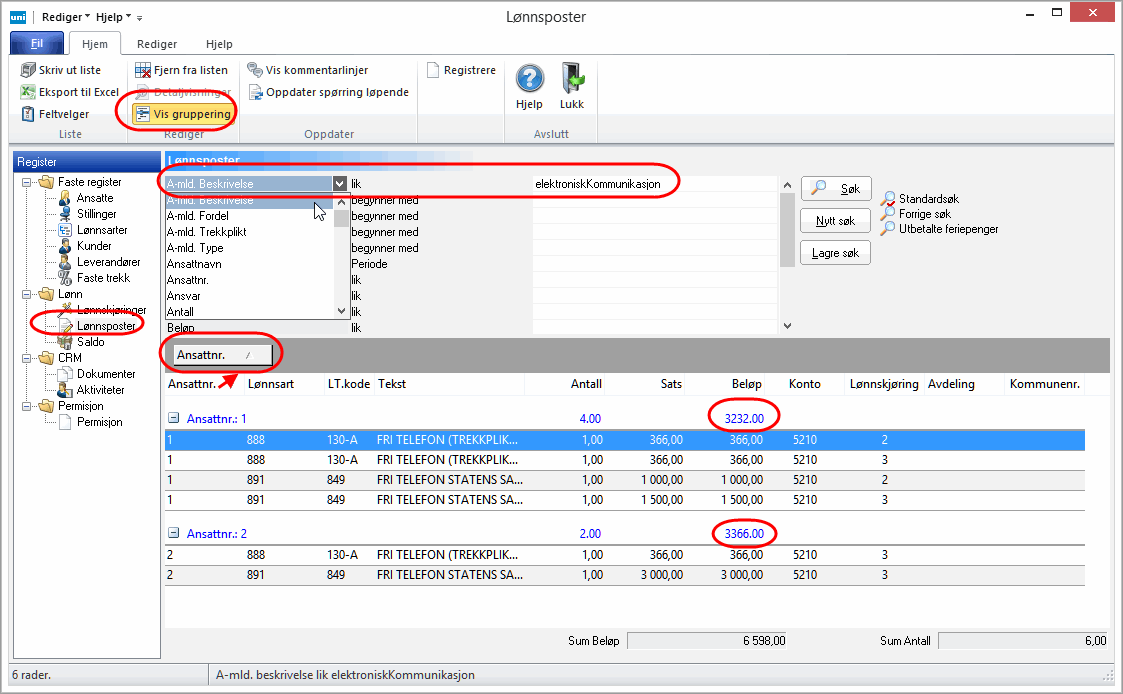Click the Skriv ut liste printer icon
Image resolution: width=1123 pixels, height=694 pixels.
29,70
